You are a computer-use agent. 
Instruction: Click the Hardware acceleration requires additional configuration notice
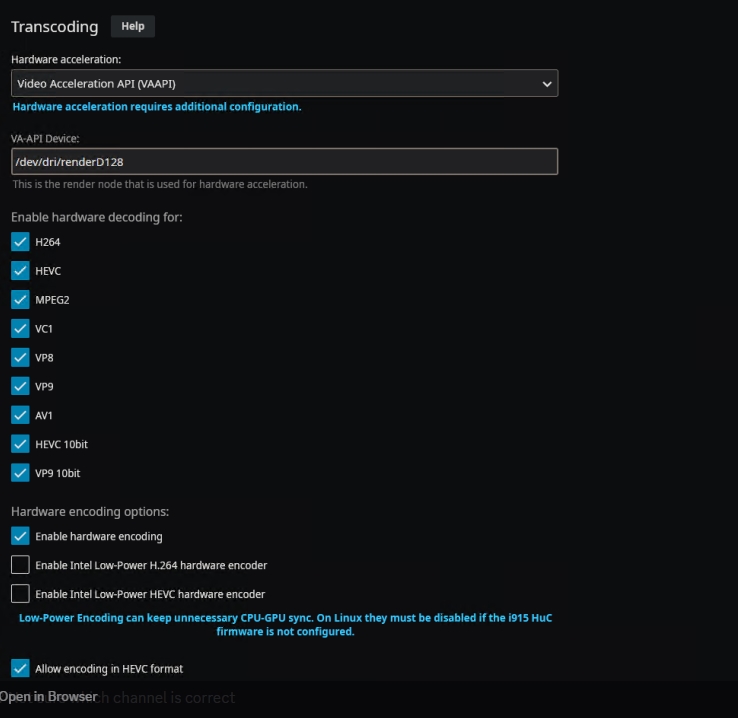click(x=156, y=106)
